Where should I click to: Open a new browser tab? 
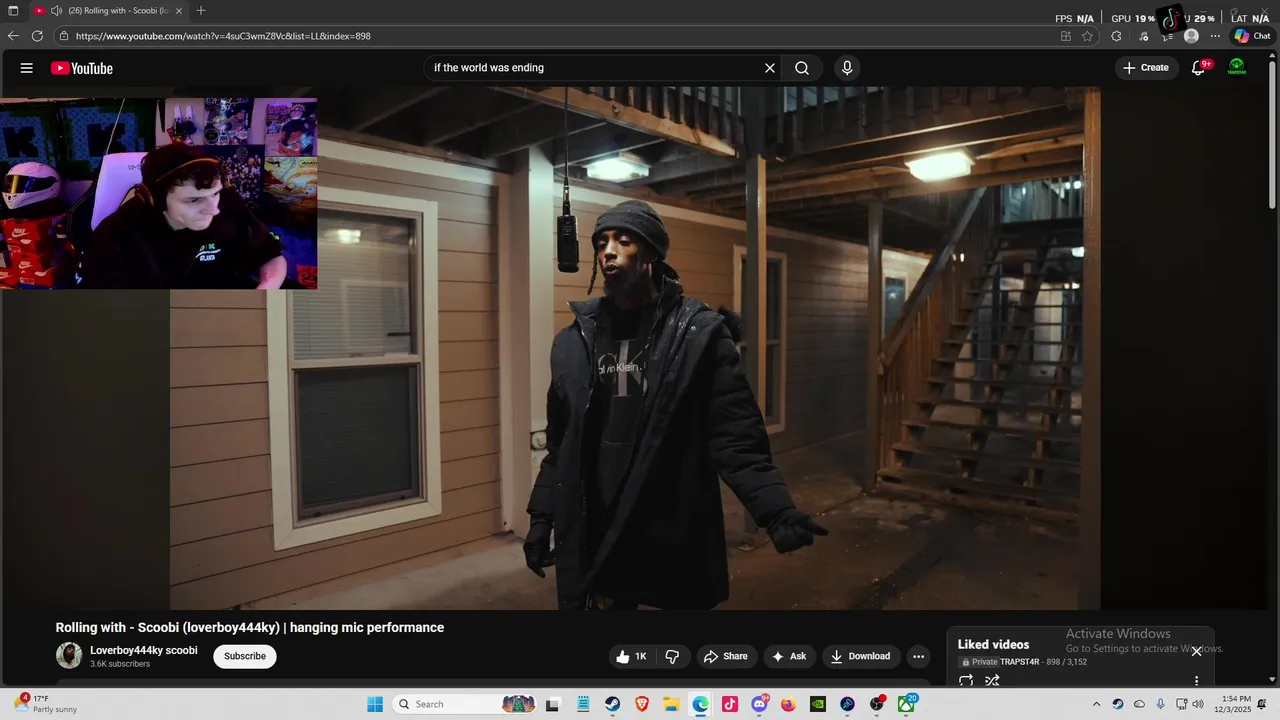pyautogui.click(x=201, y=11)
